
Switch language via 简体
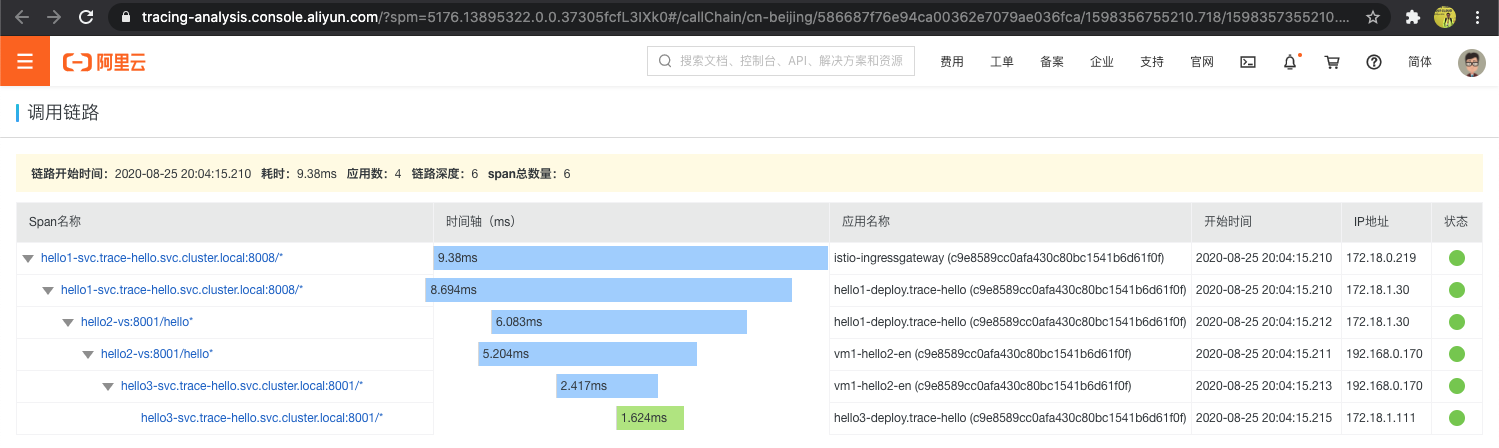click(x=1420, y=62)
